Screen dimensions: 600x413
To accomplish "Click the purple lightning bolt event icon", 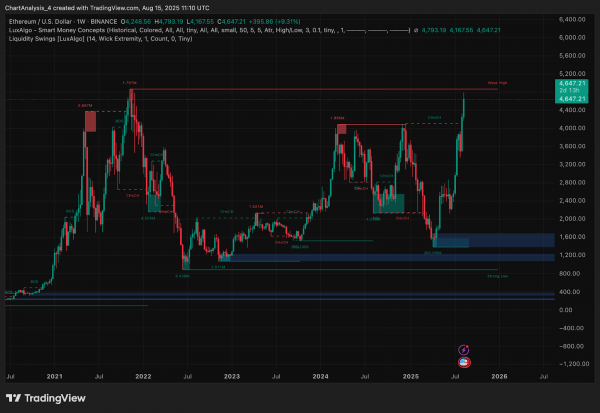I will [464, 350].
